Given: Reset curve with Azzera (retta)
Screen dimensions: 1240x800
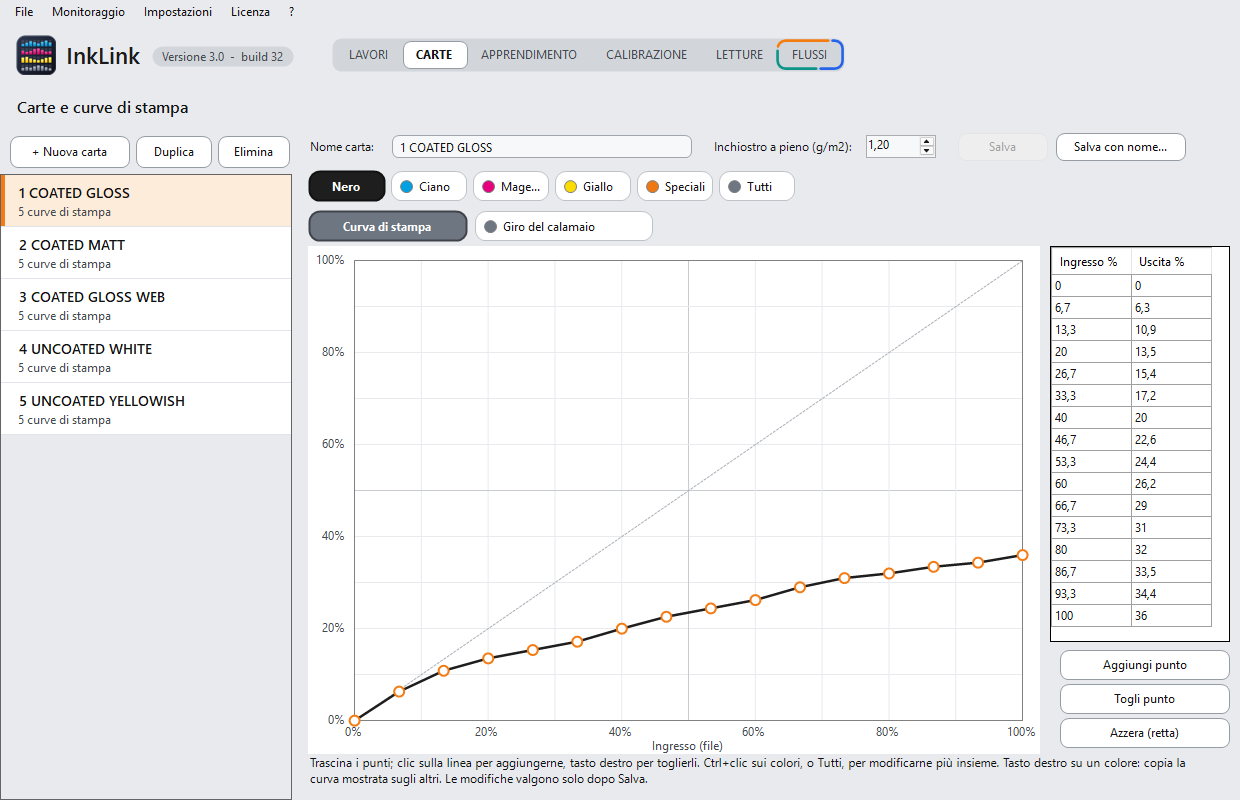Looking at the screenshot, I should [x=1144, y=733].
